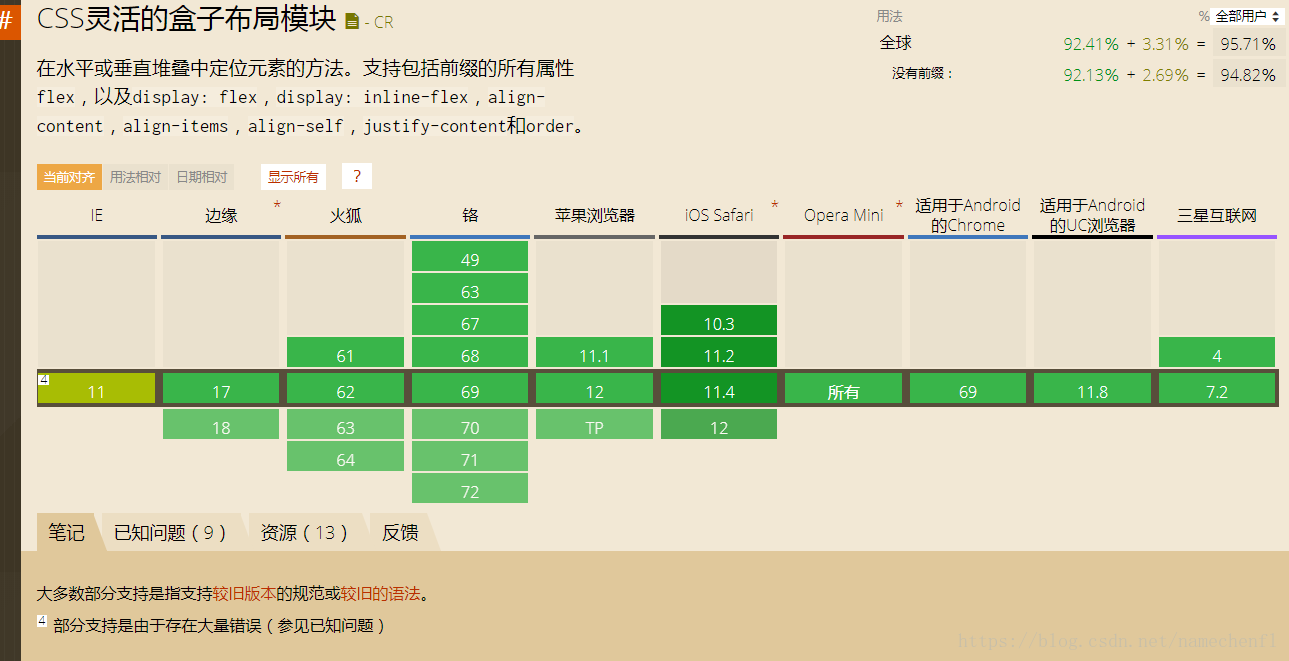The width and height of the screenshot is (1289, 661).
Task: Click the 火狐 browser header
Action: click(345, 215)
